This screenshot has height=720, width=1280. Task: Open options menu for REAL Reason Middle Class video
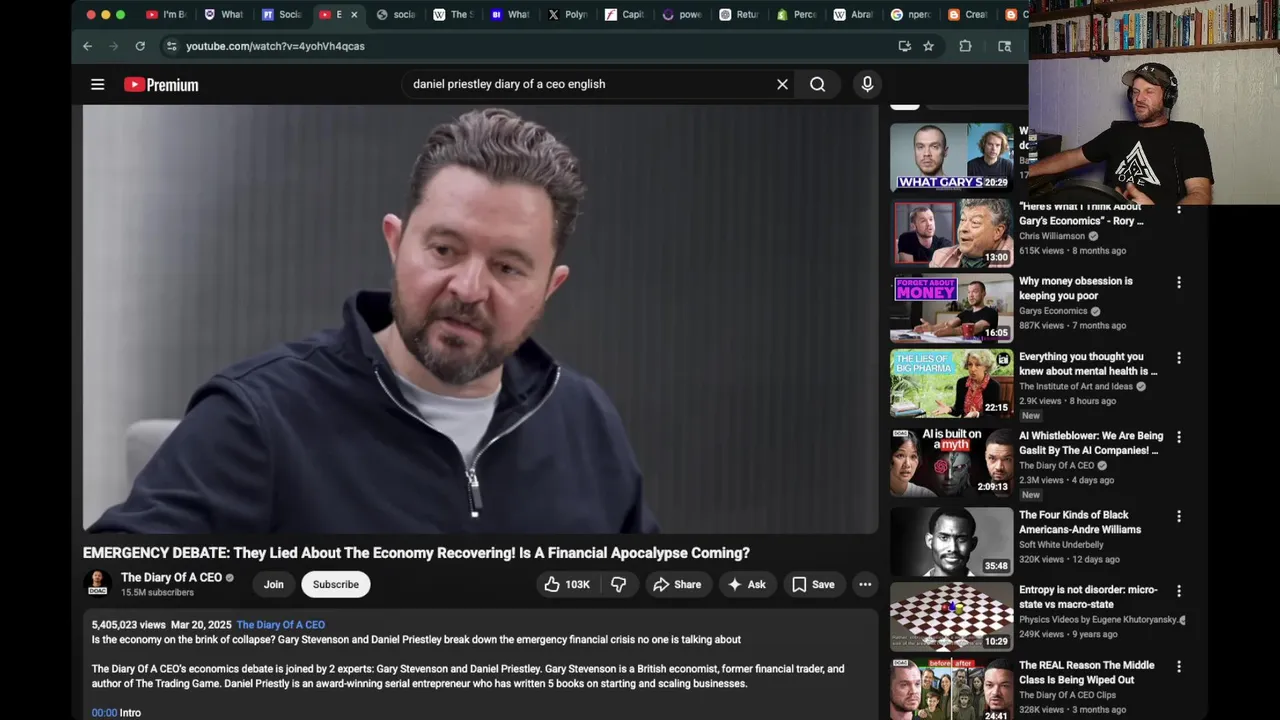coord(1179,666)
